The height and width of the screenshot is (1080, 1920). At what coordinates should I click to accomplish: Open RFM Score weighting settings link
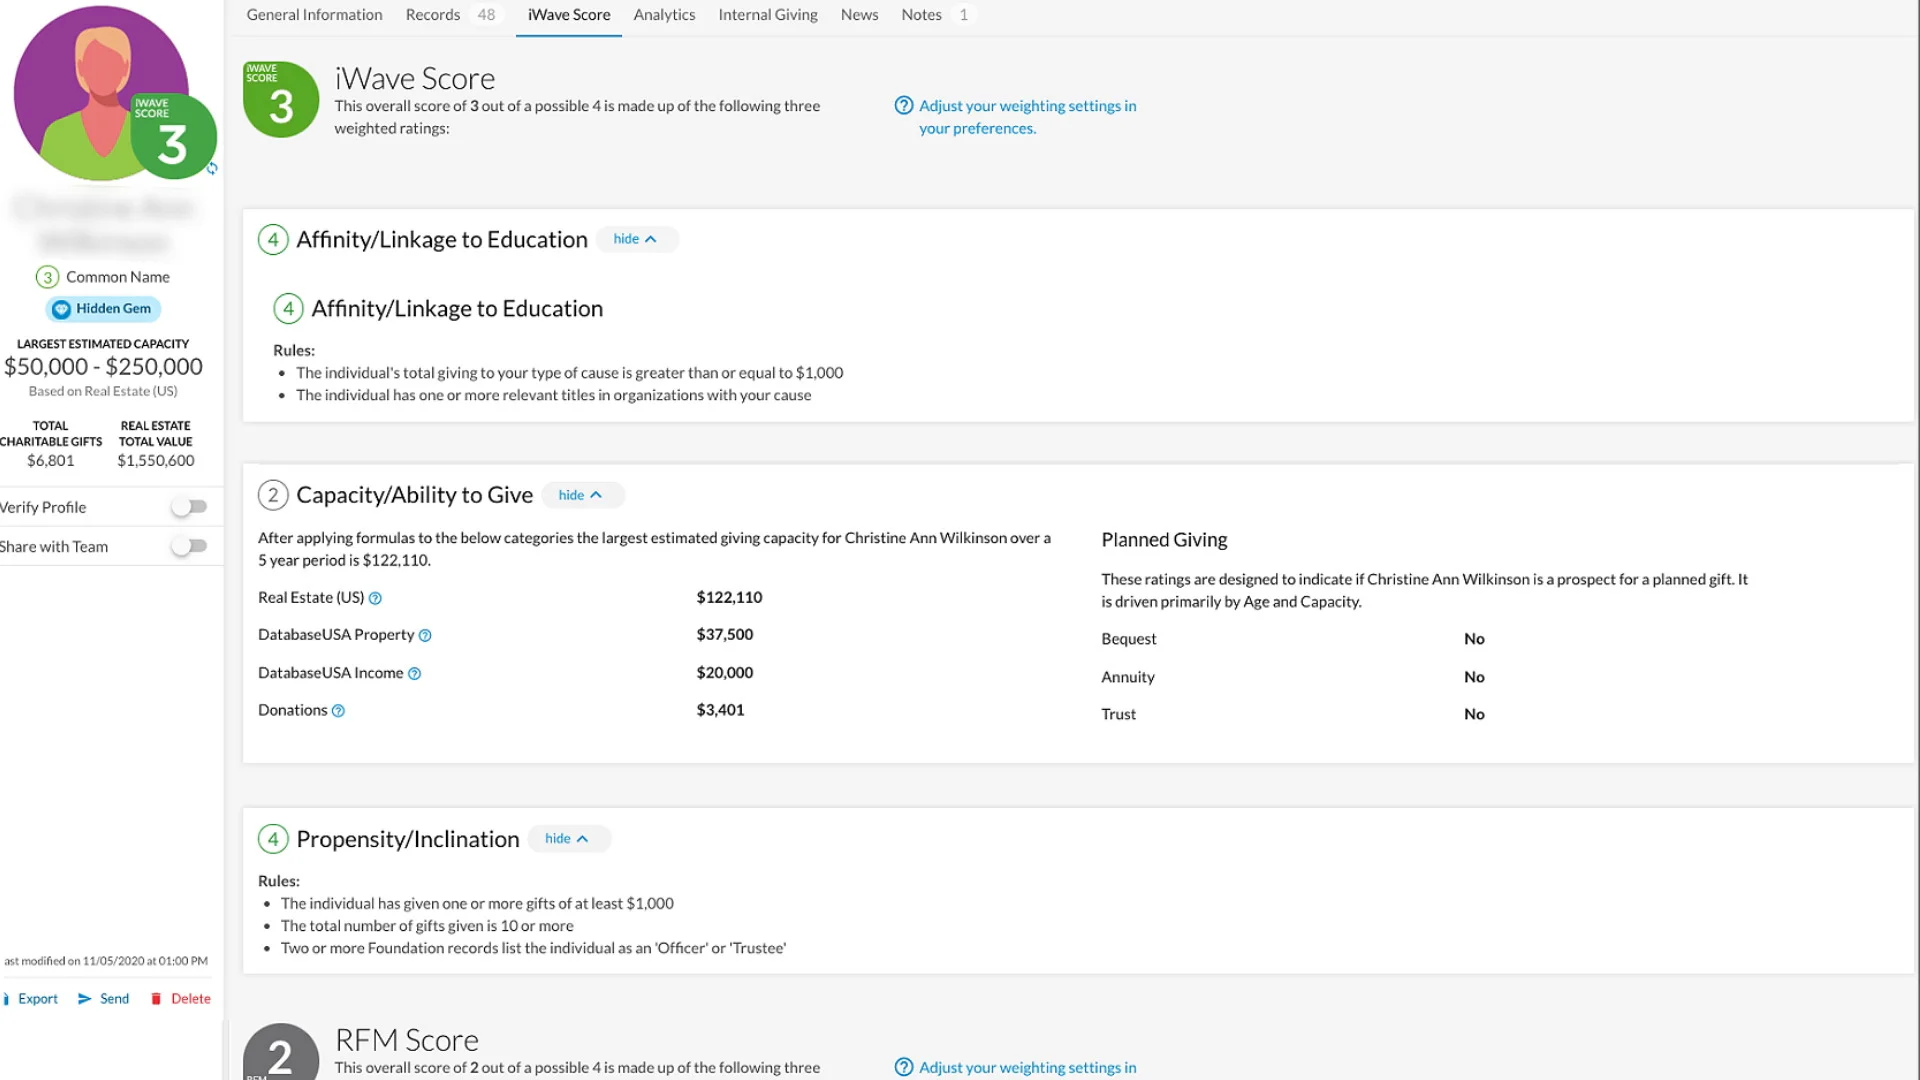(x=1027, y=1067)
